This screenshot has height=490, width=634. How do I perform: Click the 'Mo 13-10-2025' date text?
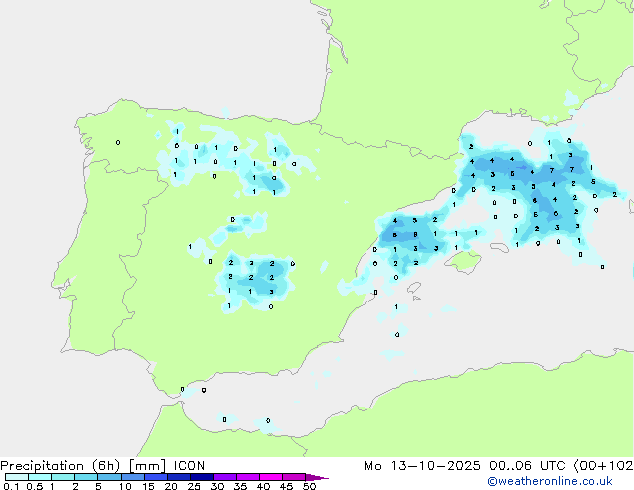point(422,466)
